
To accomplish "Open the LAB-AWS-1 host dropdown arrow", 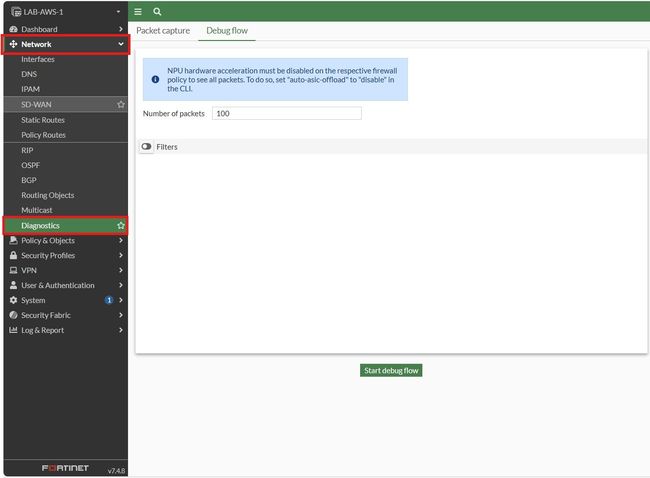I will pyautogui.click(x=119, y=12).
